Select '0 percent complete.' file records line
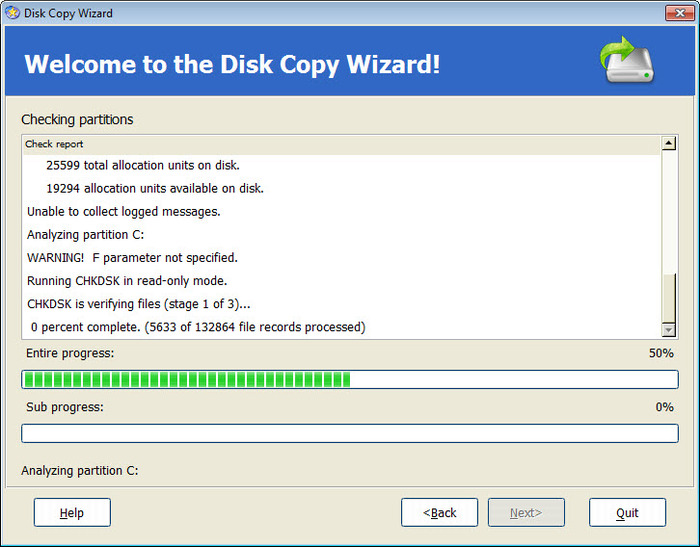This screenshot has width=700, height=547. [198, 327]
